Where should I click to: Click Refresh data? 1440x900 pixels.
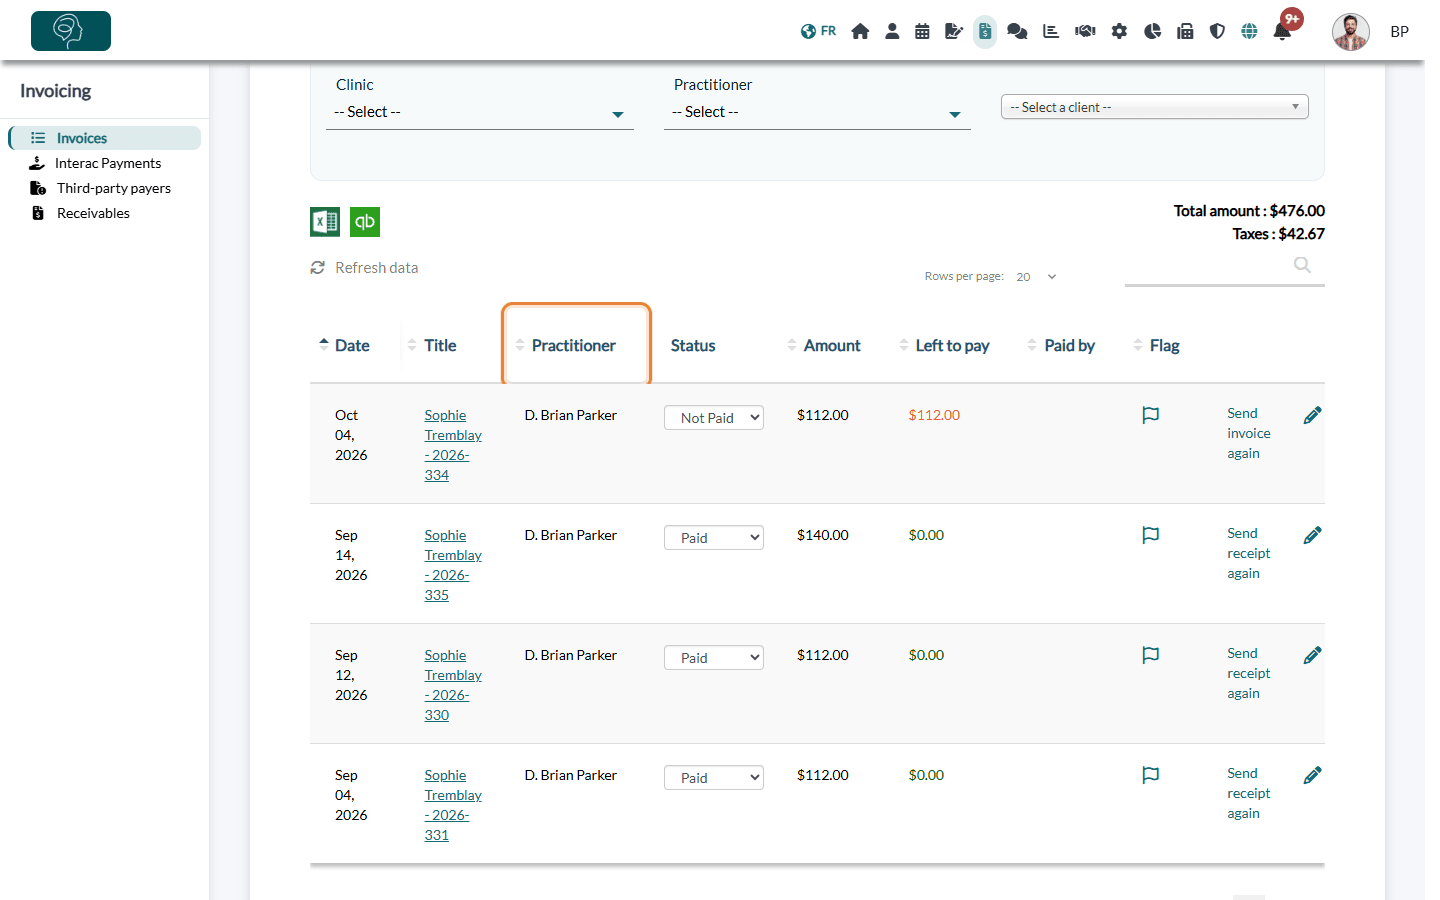(365, 268)
